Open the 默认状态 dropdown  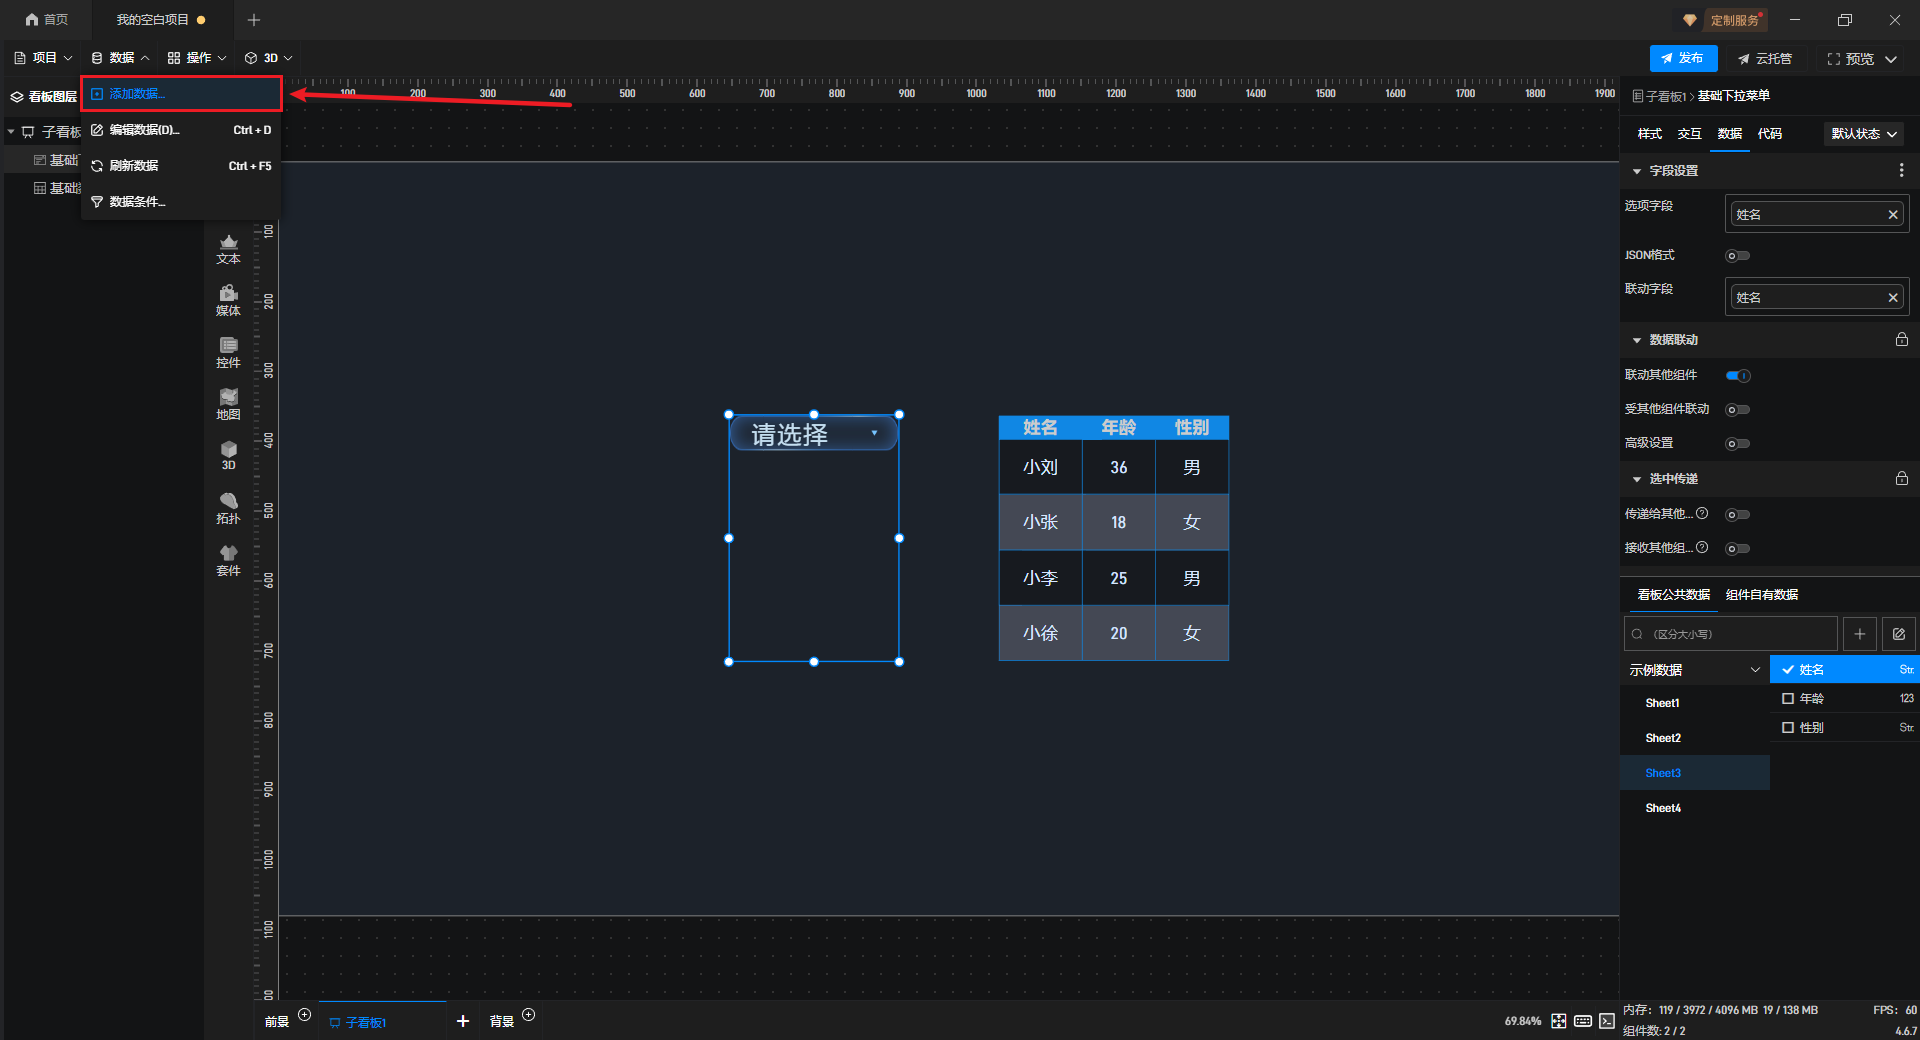tap(1863, 134)
